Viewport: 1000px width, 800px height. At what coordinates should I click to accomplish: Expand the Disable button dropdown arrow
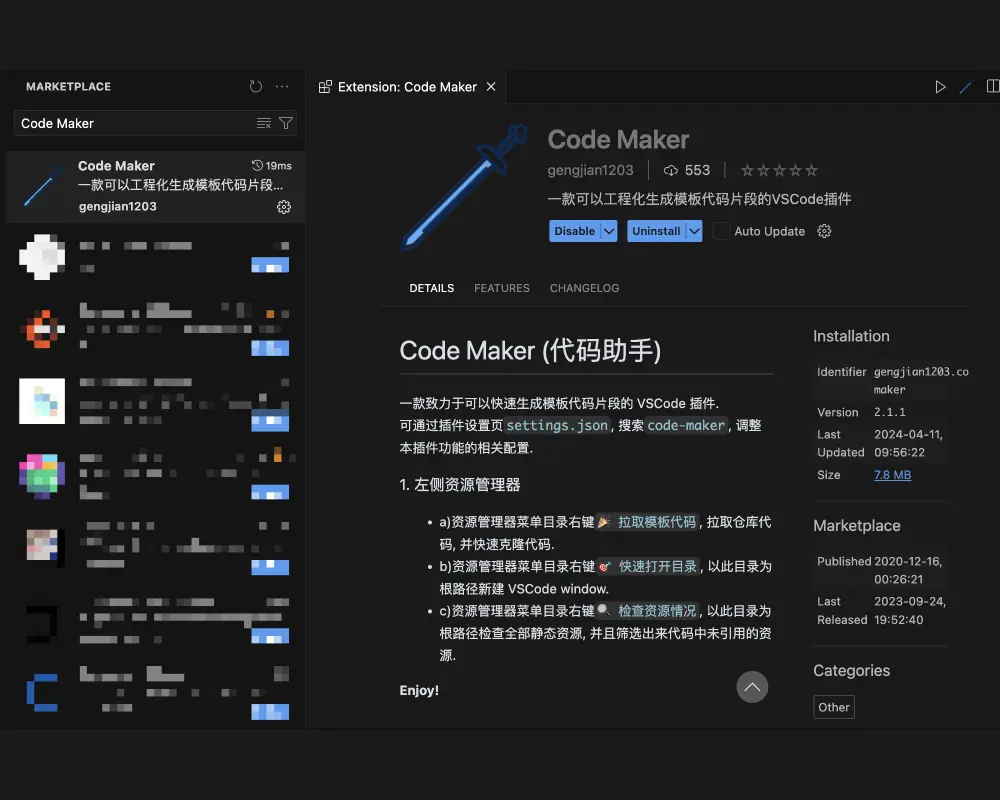[608, 231]
